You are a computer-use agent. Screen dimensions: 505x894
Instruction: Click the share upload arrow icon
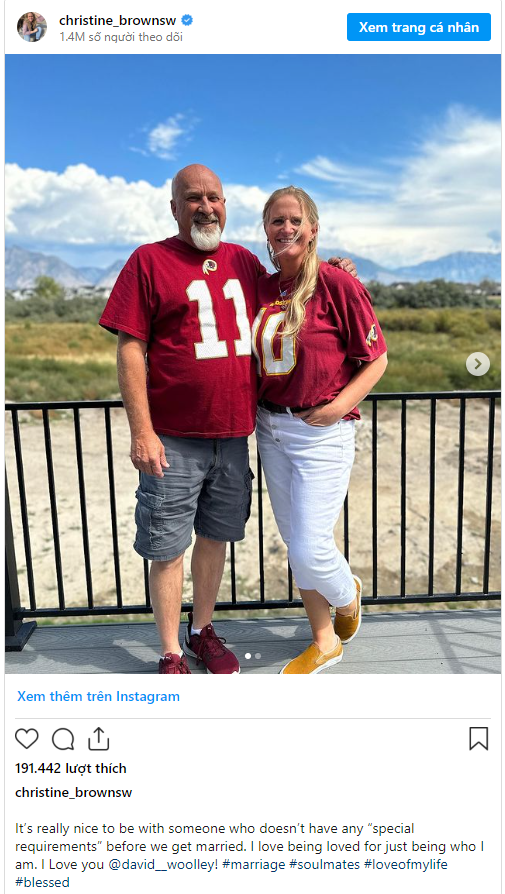tap(99, 738)
